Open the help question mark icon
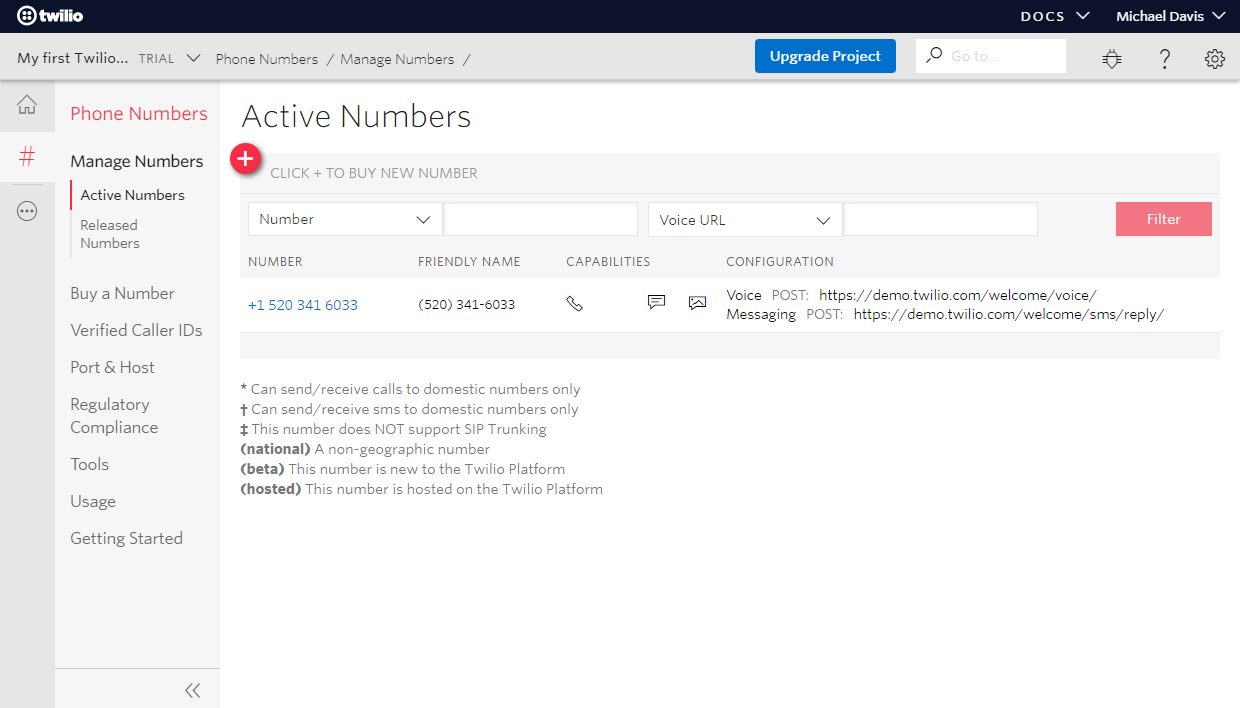This screenshot has width=1240, height=708. click(1165, 59)
